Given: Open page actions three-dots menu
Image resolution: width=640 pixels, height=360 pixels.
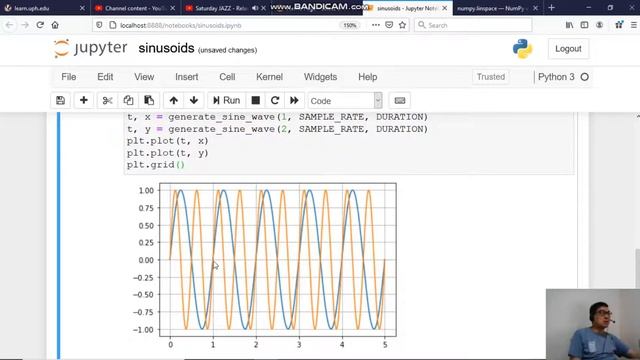Looking at the screenshot, I should (376, 25).
